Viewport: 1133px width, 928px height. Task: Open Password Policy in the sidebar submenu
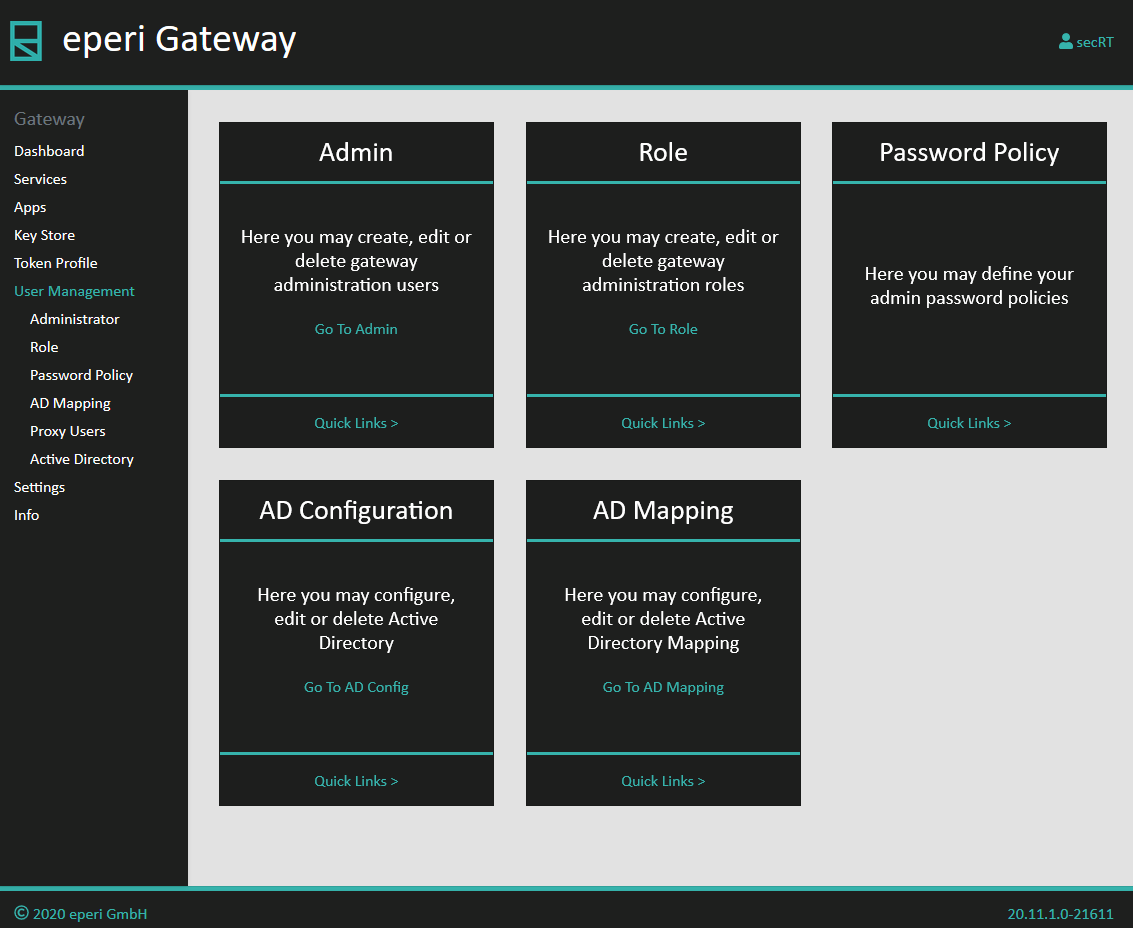pyautogui.click(x=82, y=375)
